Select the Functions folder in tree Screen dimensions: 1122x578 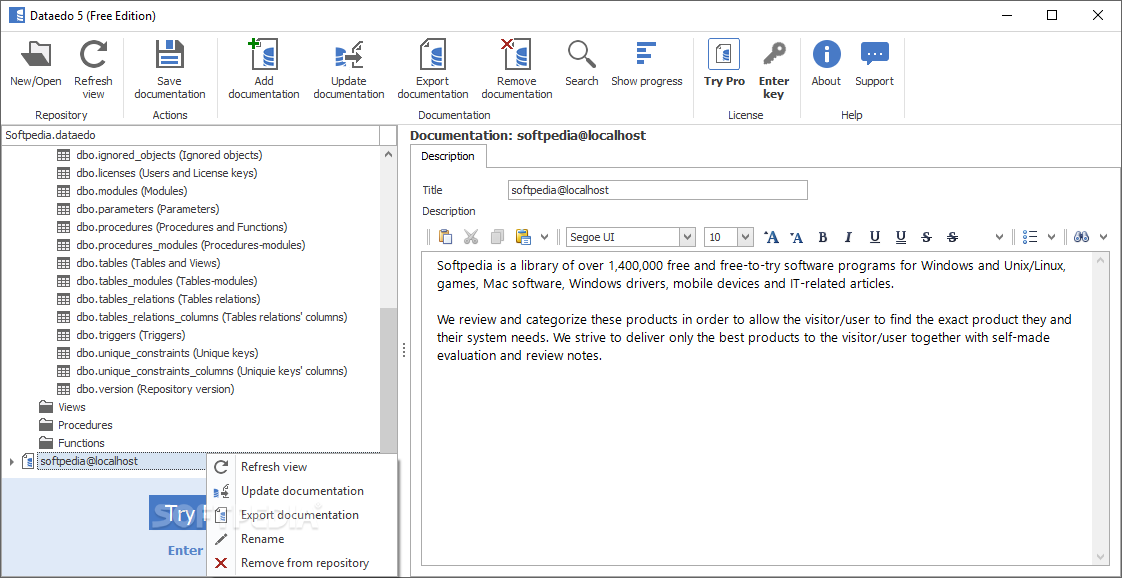point(72,443)
